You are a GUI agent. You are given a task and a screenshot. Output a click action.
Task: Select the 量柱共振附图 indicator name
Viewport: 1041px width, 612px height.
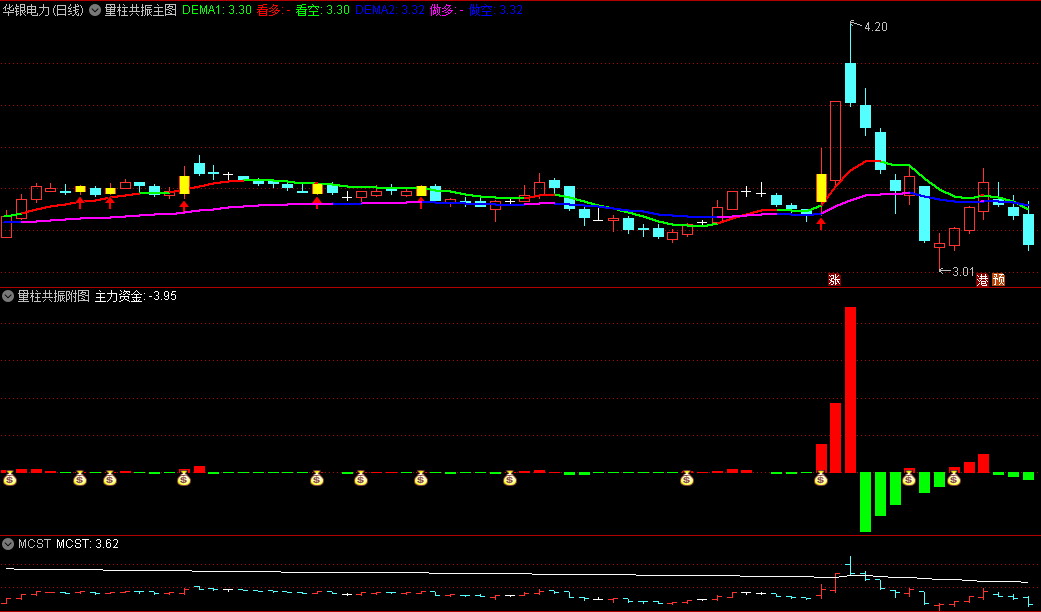tap(53, 296)
